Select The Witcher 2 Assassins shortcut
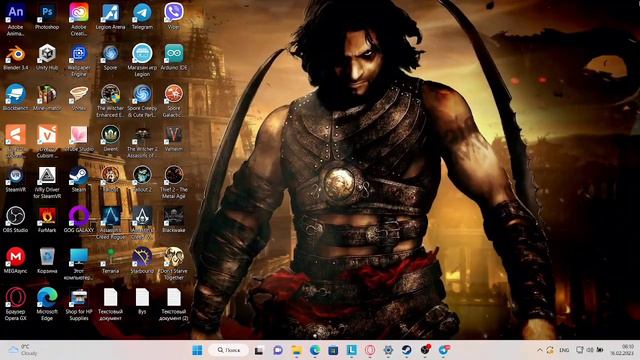Screen dimensions: 640x360 click(142, 141)
